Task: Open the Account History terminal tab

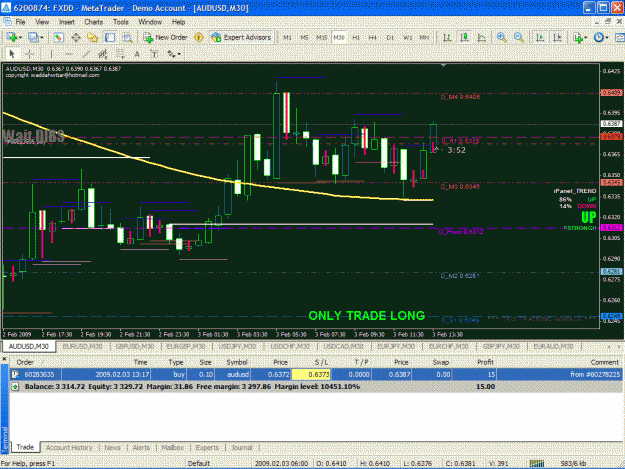Action: tap(69, 447)
